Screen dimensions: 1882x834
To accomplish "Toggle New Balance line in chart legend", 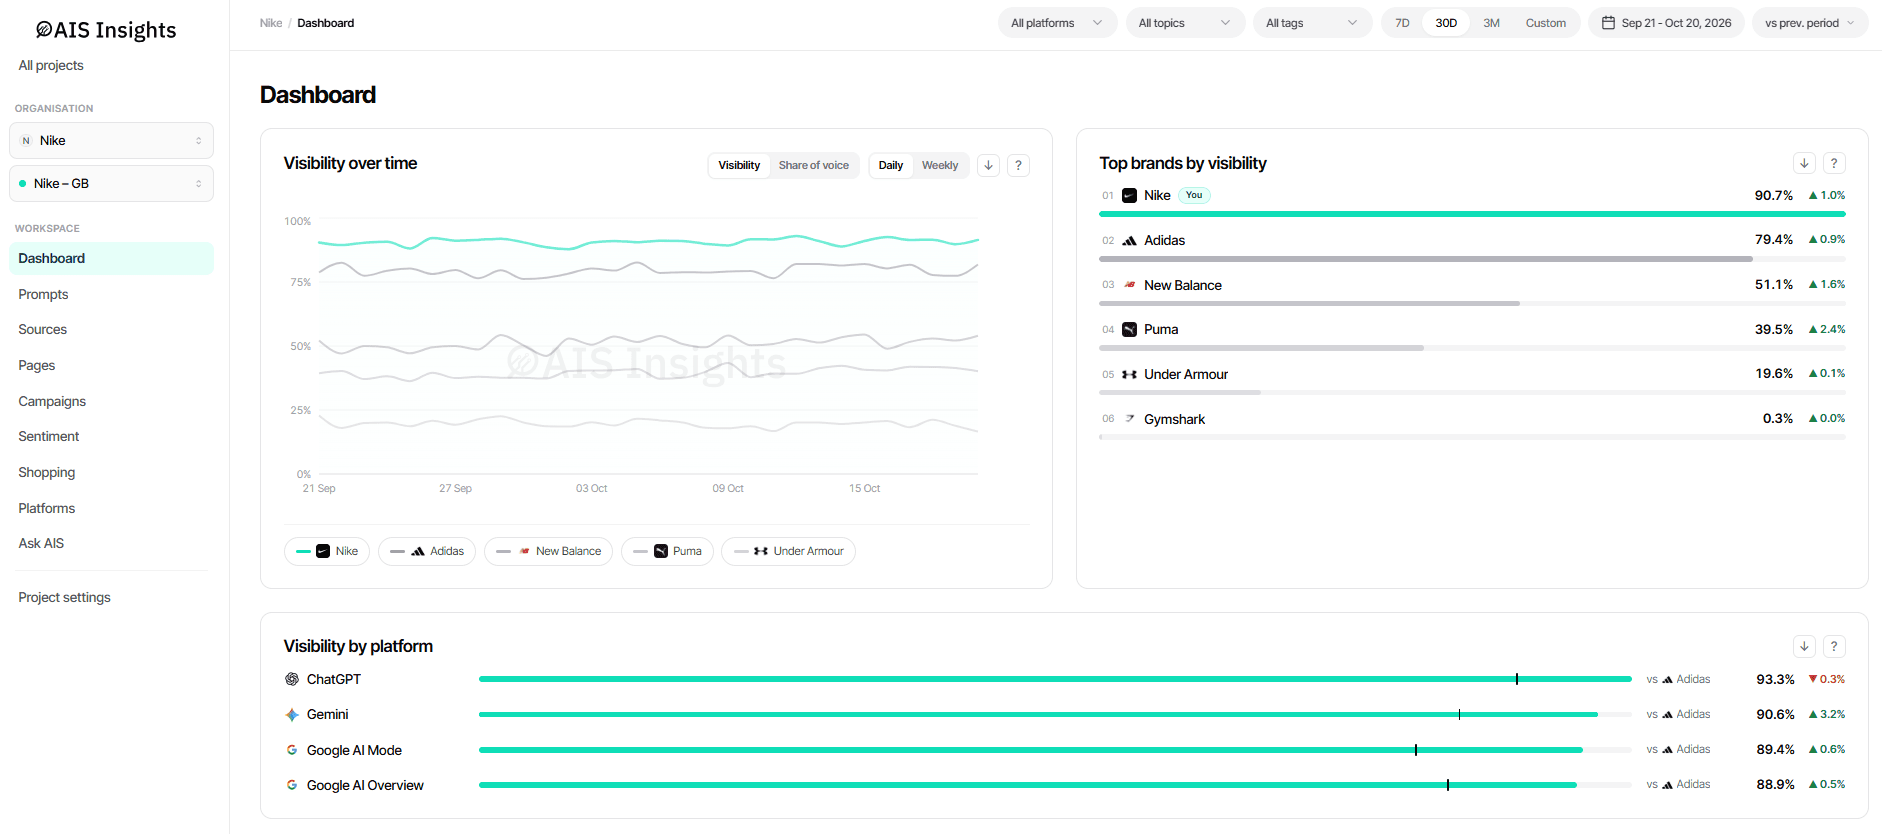I will coord(548,551).
